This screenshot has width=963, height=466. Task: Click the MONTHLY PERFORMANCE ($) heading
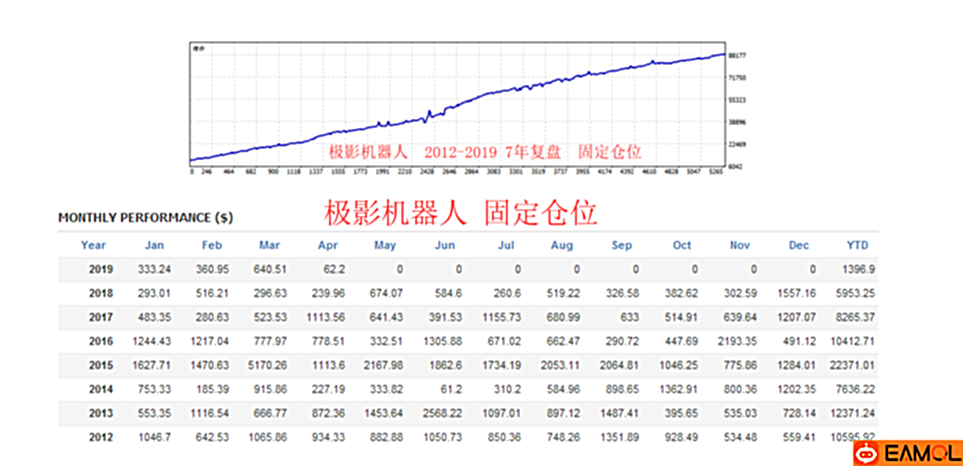(146, 218)
